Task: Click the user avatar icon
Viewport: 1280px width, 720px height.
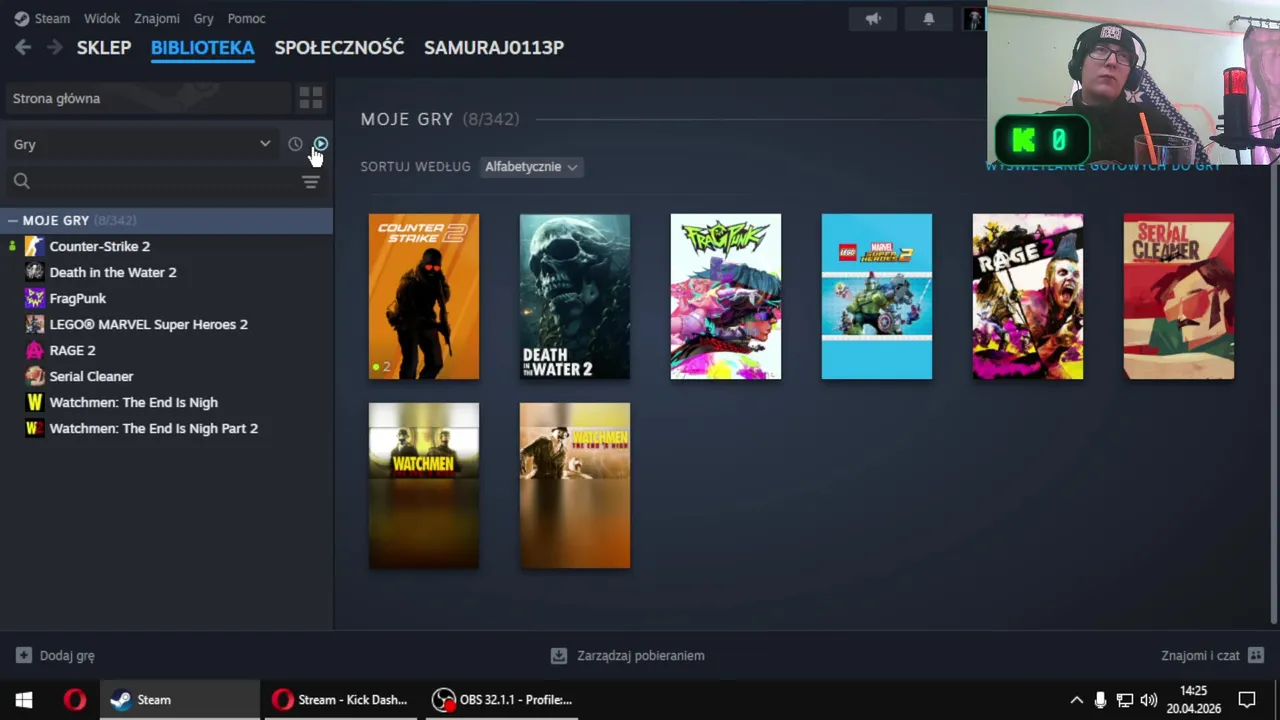Action: [x=973, y=19]
